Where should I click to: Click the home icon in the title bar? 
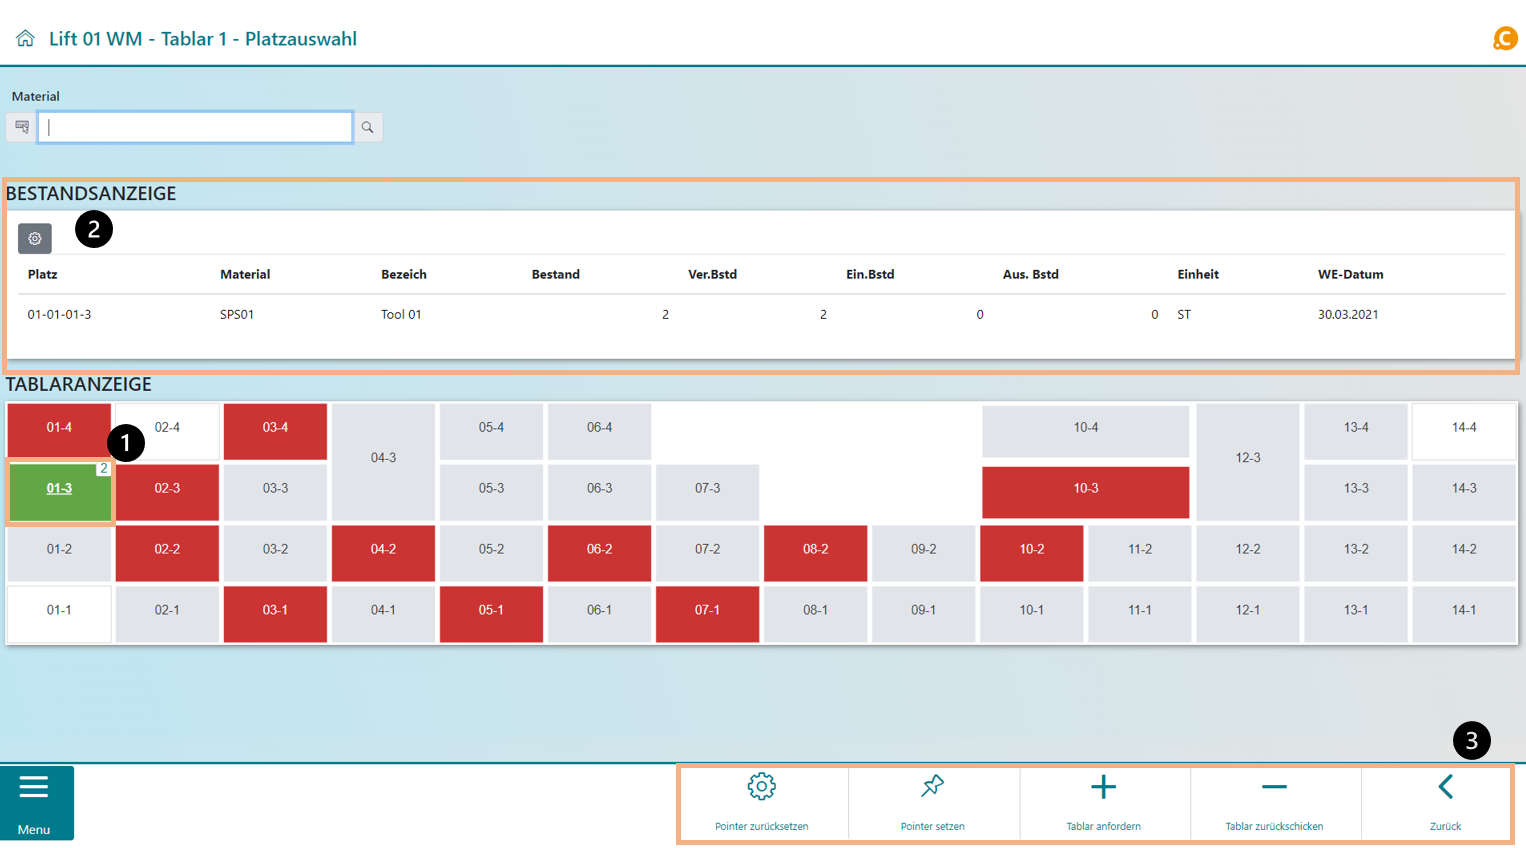[25, 39]
